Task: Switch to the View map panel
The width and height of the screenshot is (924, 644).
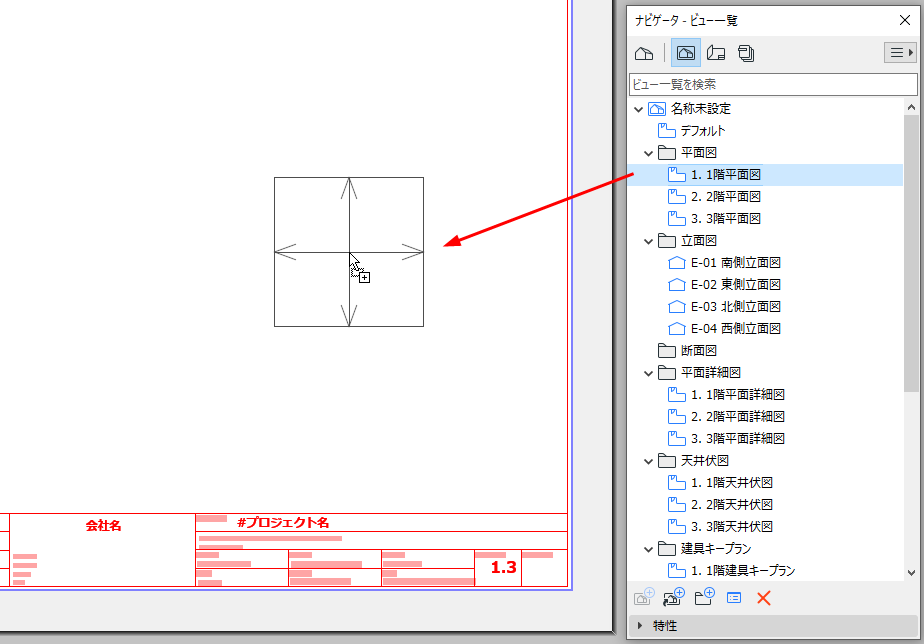Action: pyautogui.click(x=672, y=52)
